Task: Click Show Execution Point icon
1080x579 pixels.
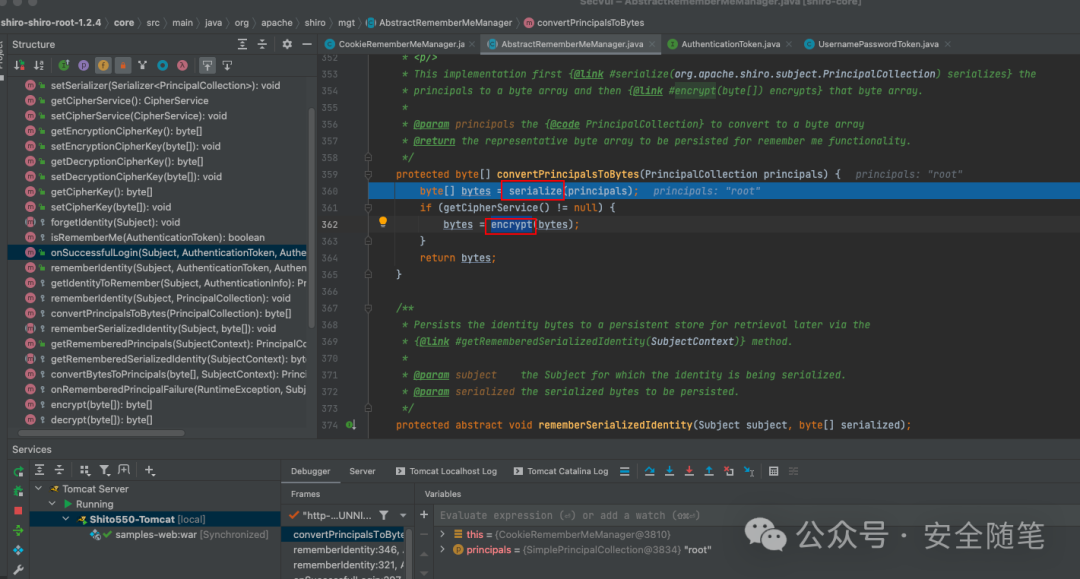Action: [x=625, y=472]
